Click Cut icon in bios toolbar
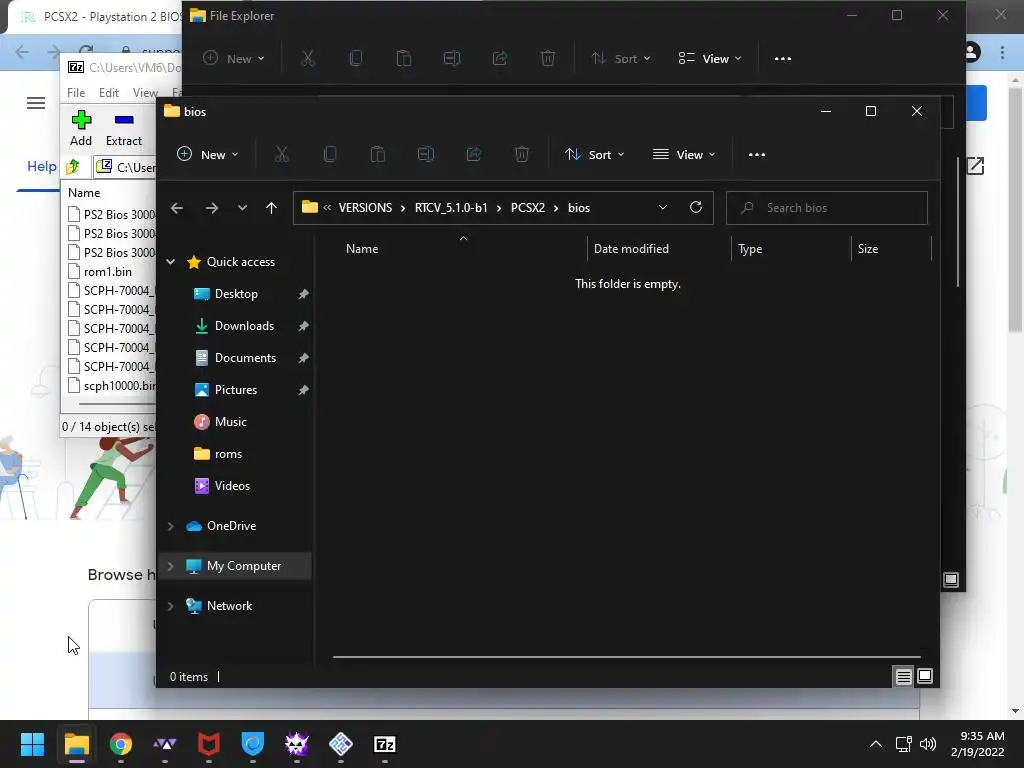The image size is (1024, 768). [x=281, y=155]
